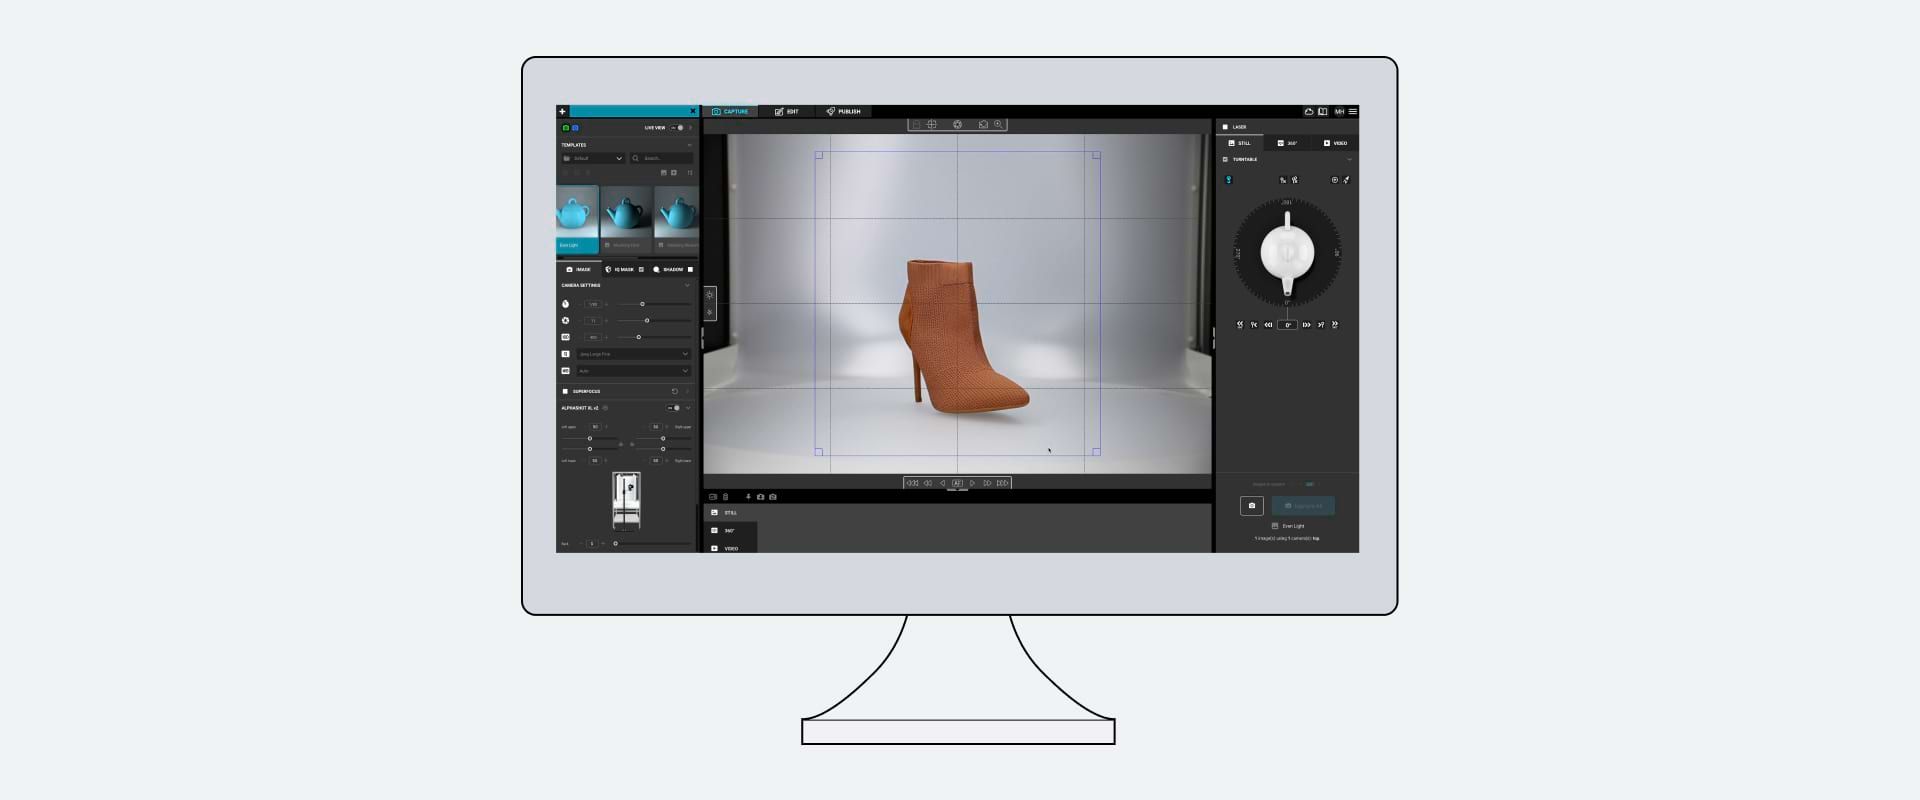
Task: Select the 360° mode tab in right panel
Action: [1287, 143]
